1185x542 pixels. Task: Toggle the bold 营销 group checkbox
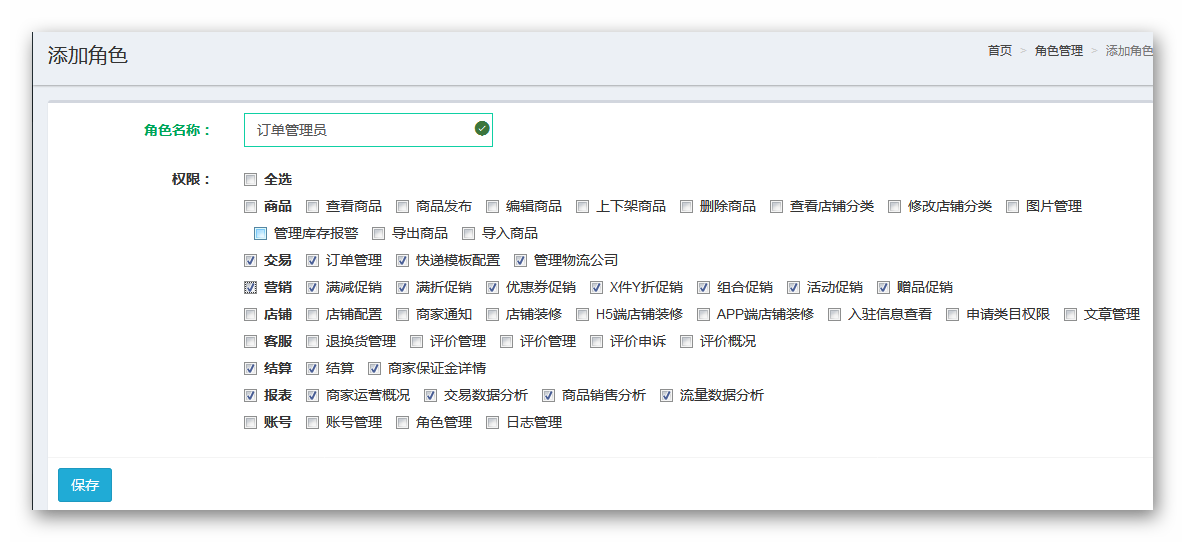tap(250, 287)
